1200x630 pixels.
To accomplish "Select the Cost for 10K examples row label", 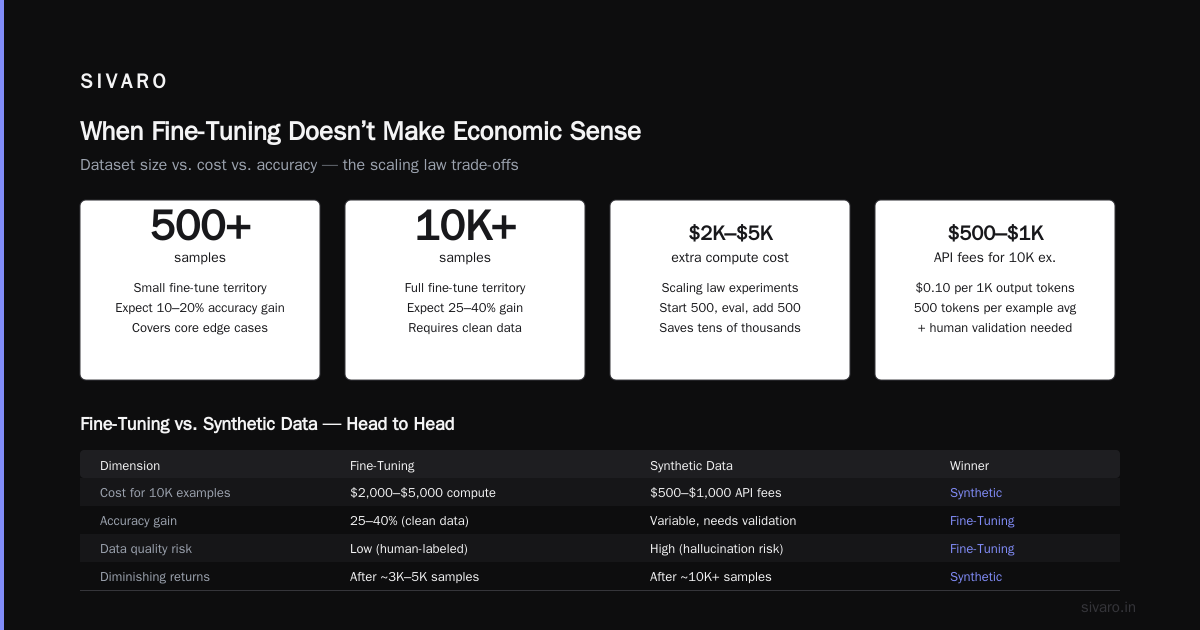I will point(165,493).
